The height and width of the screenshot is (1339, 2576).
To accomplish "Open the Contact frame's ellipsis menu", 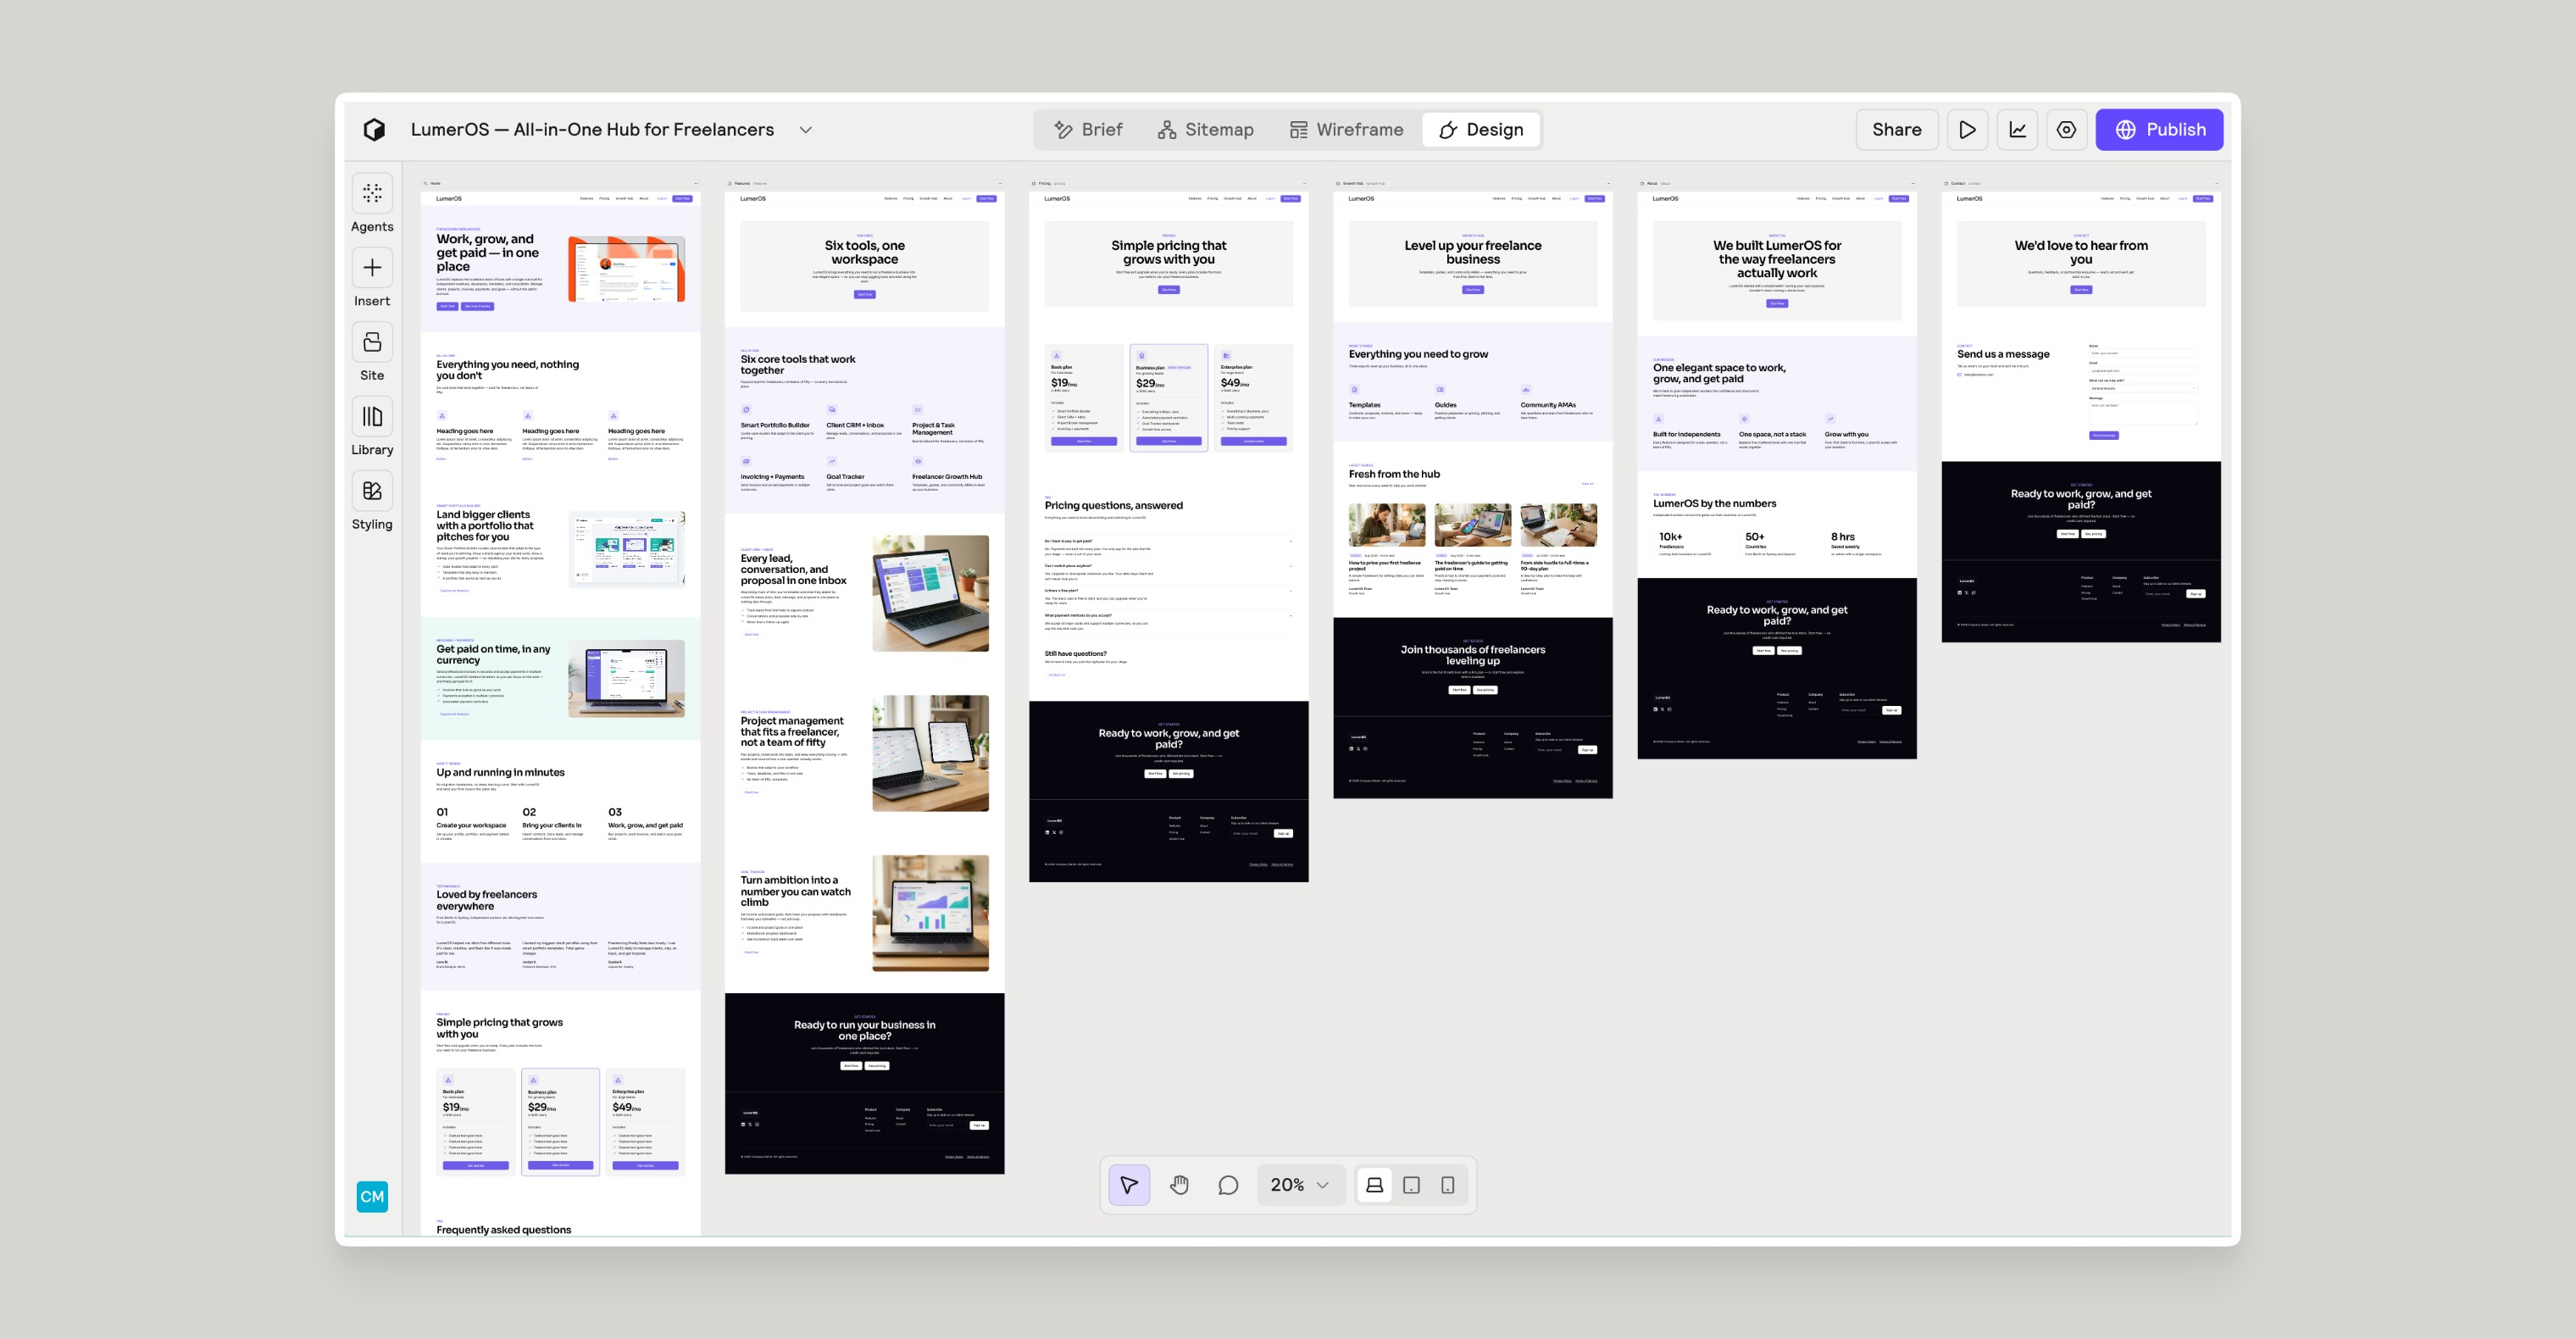I will point(2216,184).
